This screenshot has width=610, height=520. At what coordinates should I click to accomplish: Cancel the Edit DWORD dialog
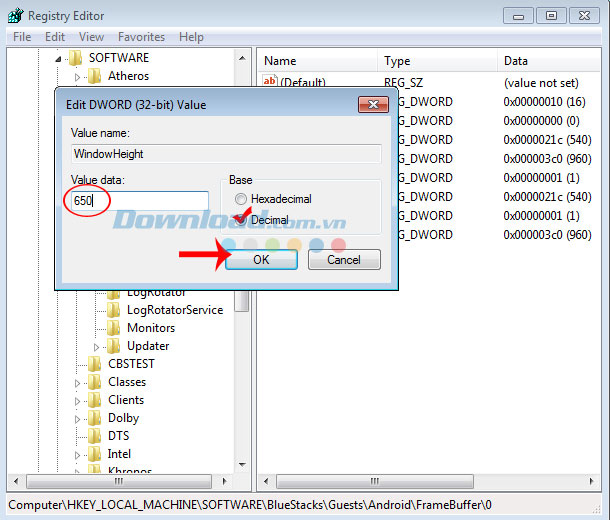[x=344, y=259]
